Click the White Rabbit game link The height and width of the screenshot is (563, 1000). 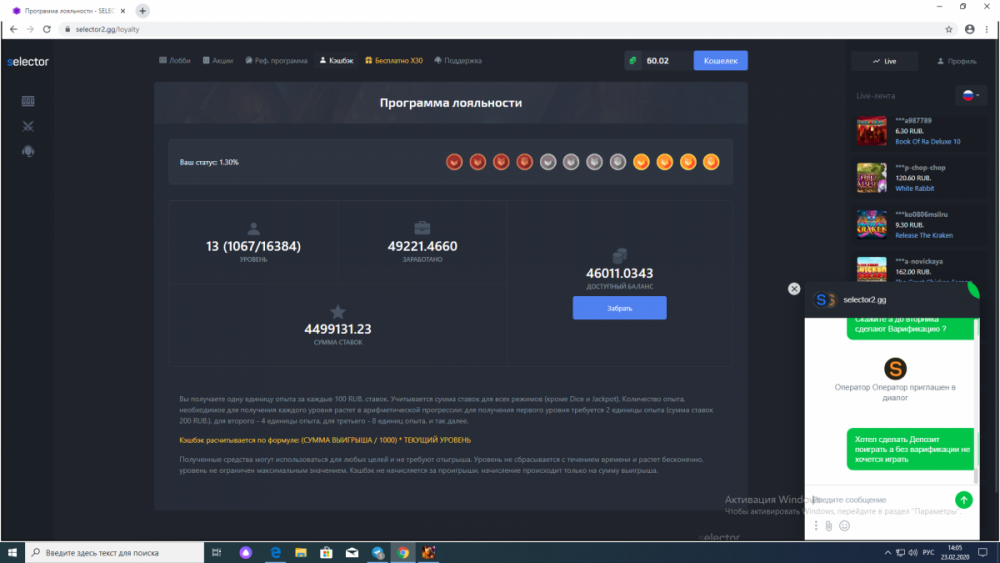pyautogui.click(x=916, y=189)
